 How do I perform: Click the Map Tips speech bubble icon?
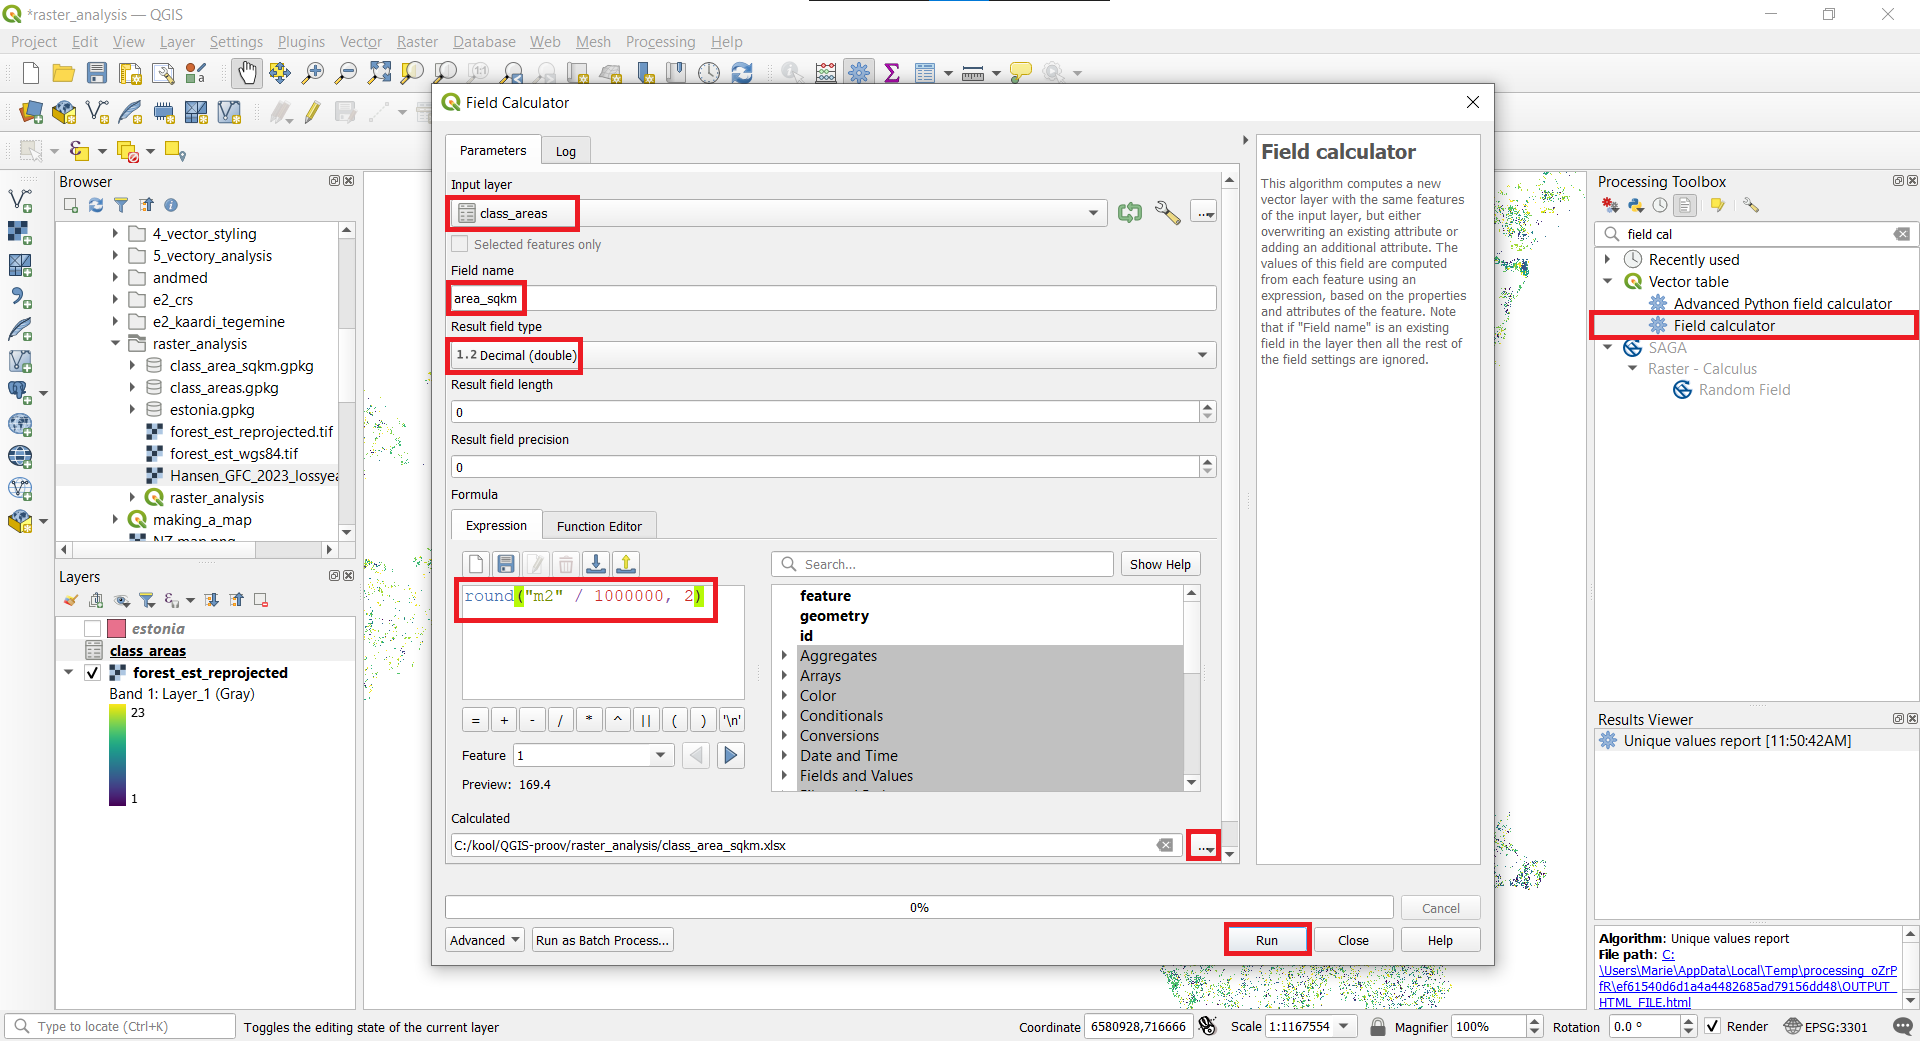[1020, 73]
